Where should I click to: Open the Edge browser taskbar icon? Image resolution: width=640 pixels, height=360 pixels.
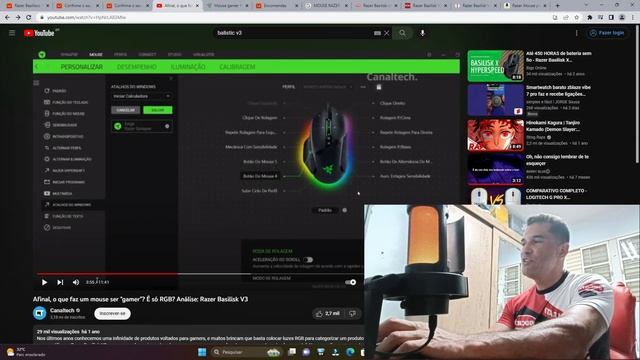click(x=350, y=352)
